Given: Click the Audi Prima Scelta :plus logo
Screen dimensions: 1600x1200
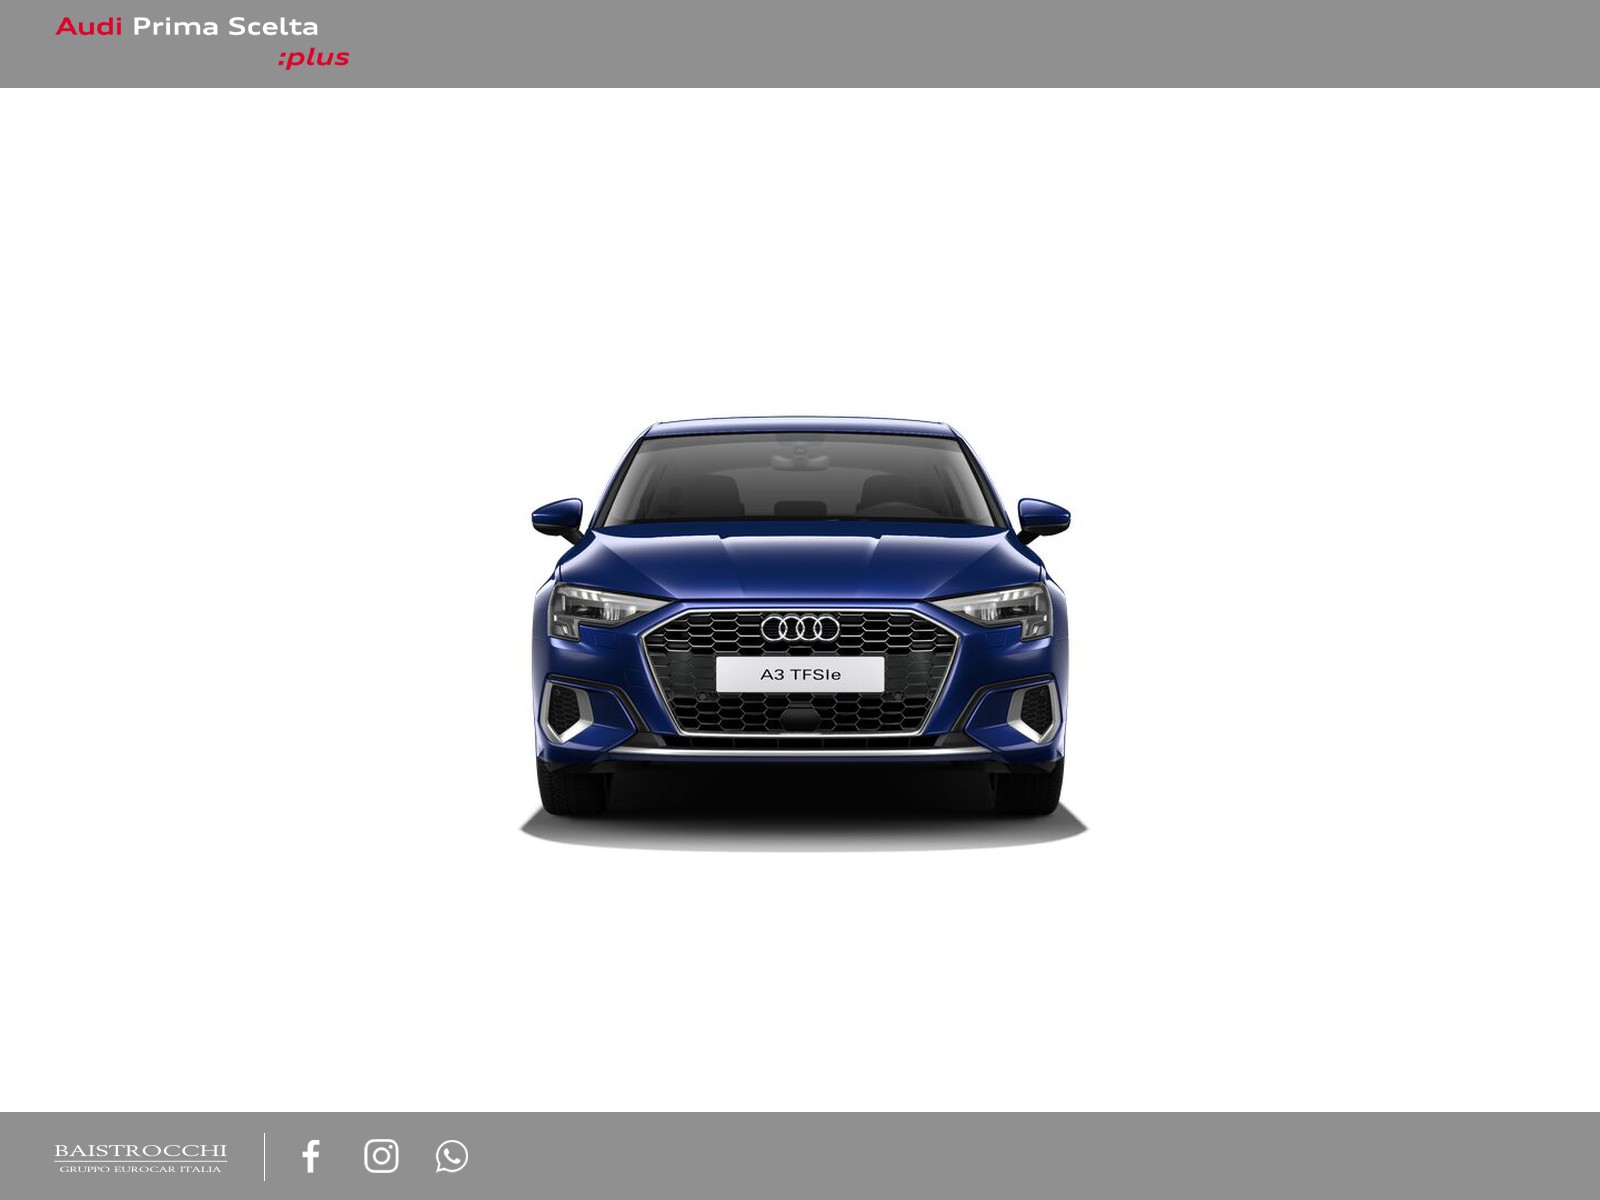Looking at the screenshot, I should pos(202,42).
